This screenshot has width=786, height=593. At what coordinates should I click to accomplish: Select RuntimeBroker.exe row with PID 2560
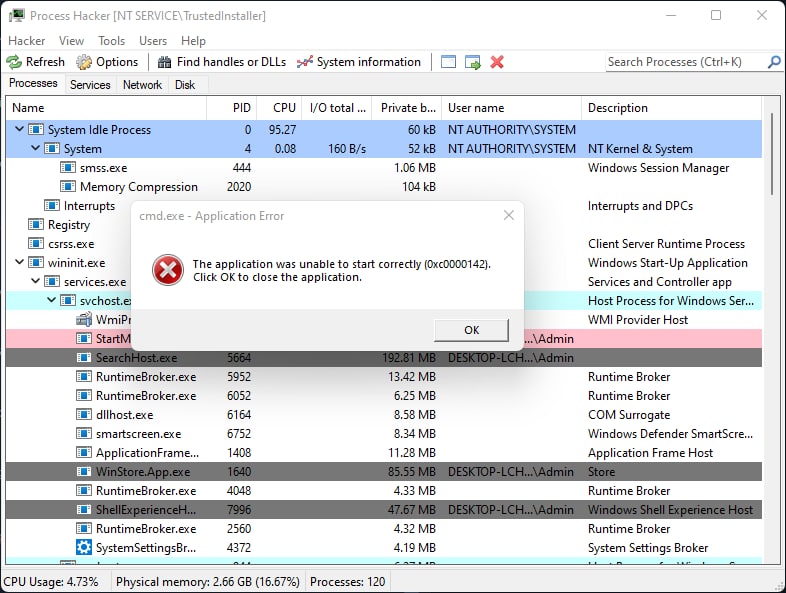pos(384,529)
